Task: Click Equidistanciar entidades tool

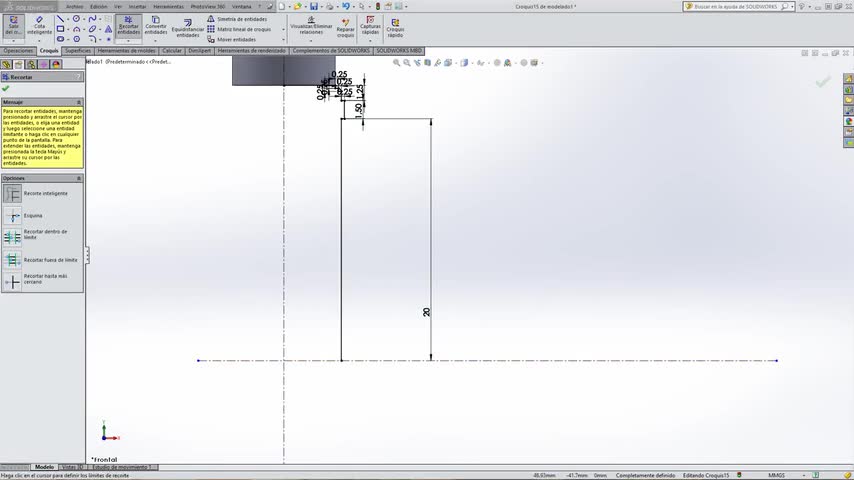Action: pos(187,28)
